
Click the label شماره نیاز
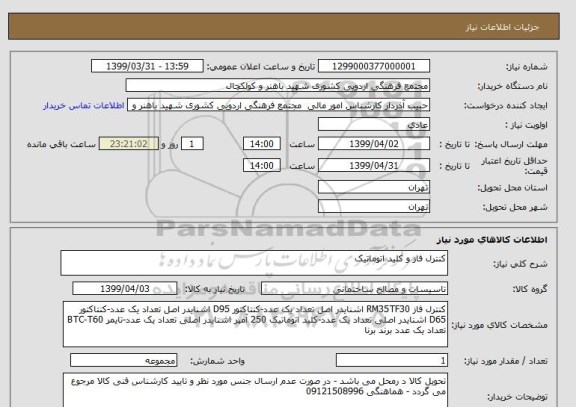(527, 67)
